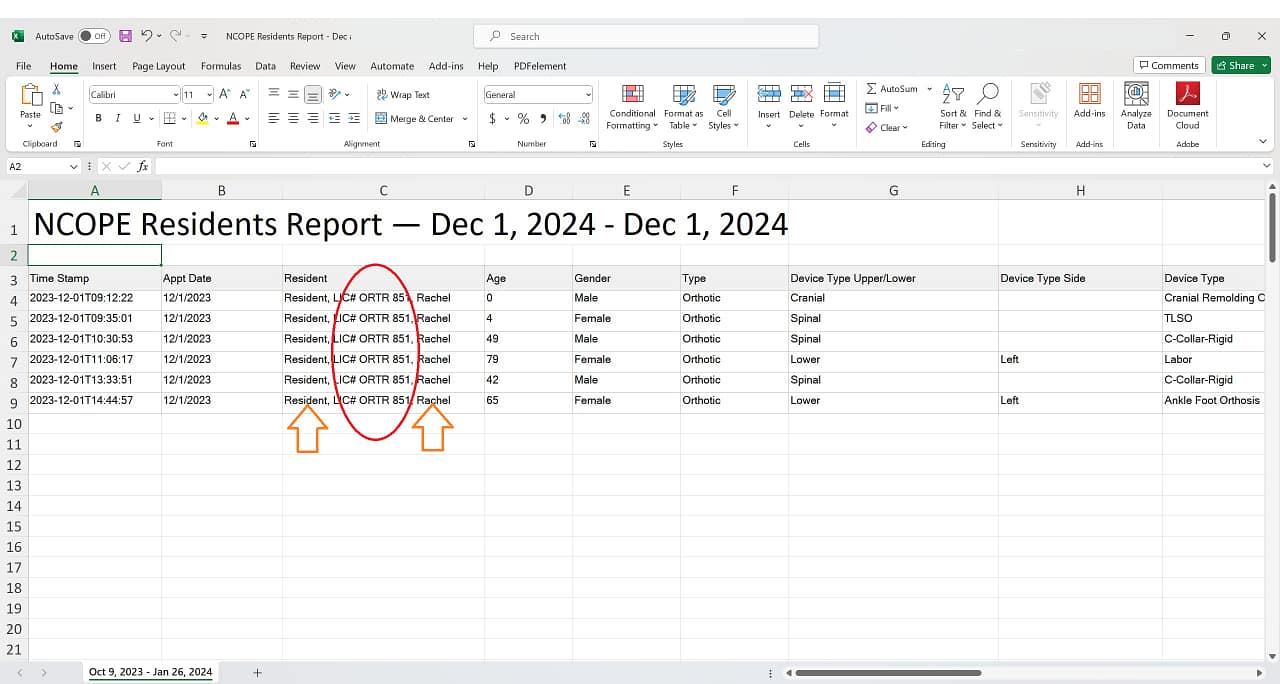The height and width of the screenshot is (684, 1280).
Task: Click the Find & Select magnifier
Action: tap(987, 95)
